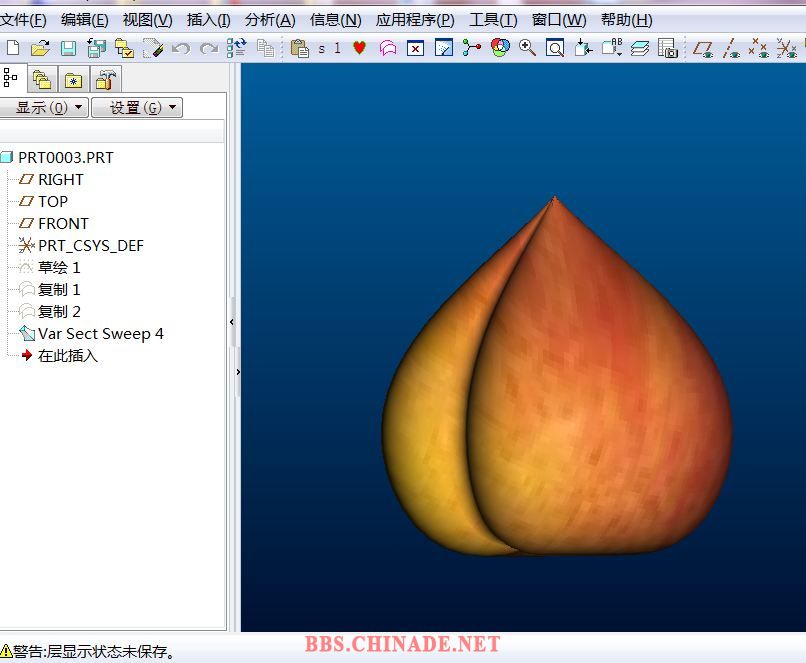This screenshot has height=663, width=806.
Task: Click the Save diskette icon
Action: pos(68,48)
